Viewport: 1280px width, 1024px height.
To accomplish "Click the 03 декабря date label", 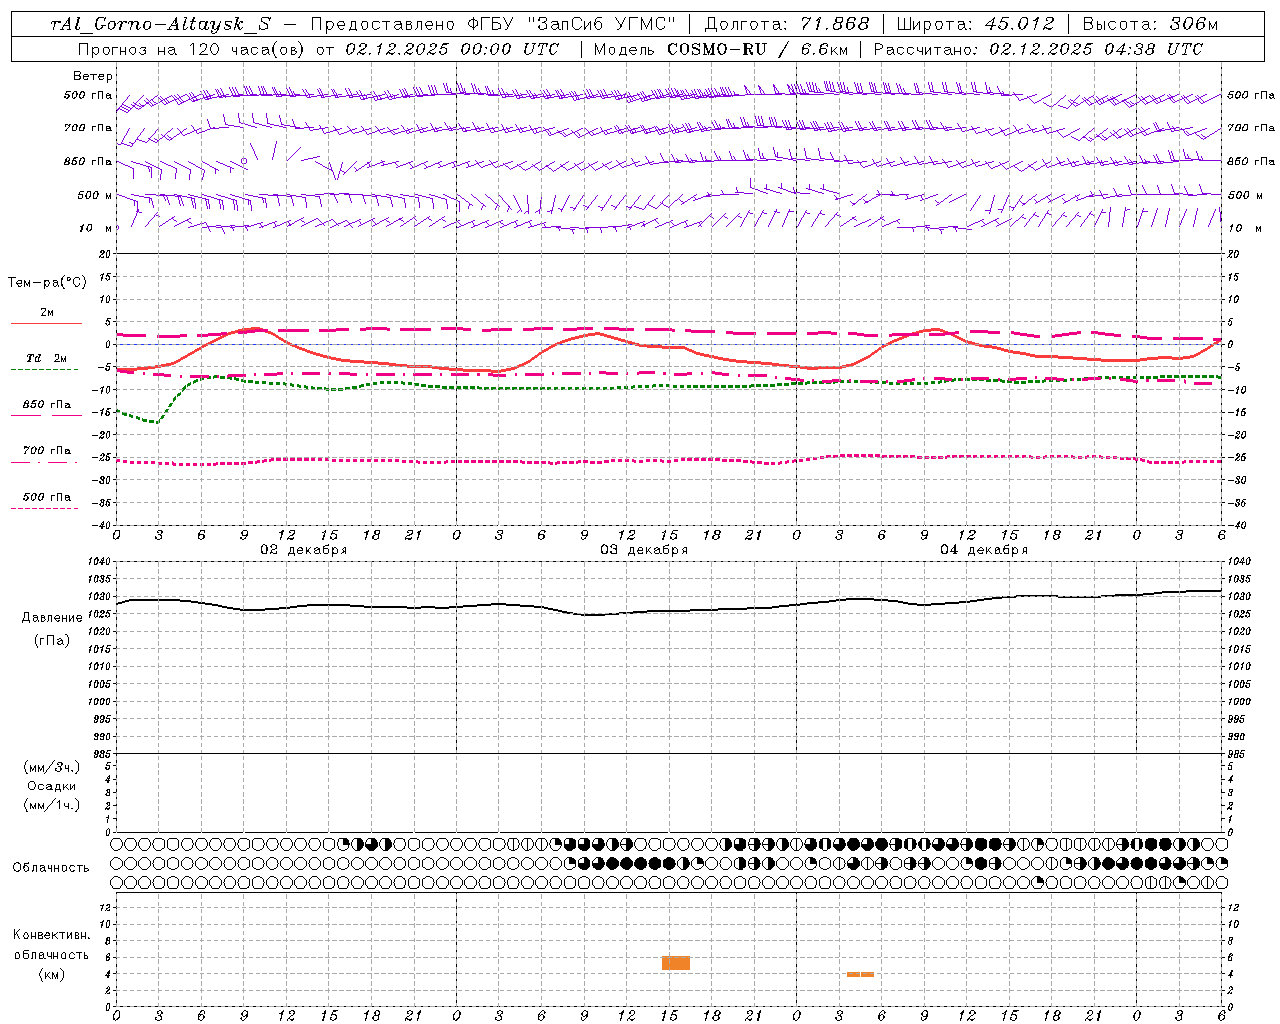I will [x=644, y=550].
